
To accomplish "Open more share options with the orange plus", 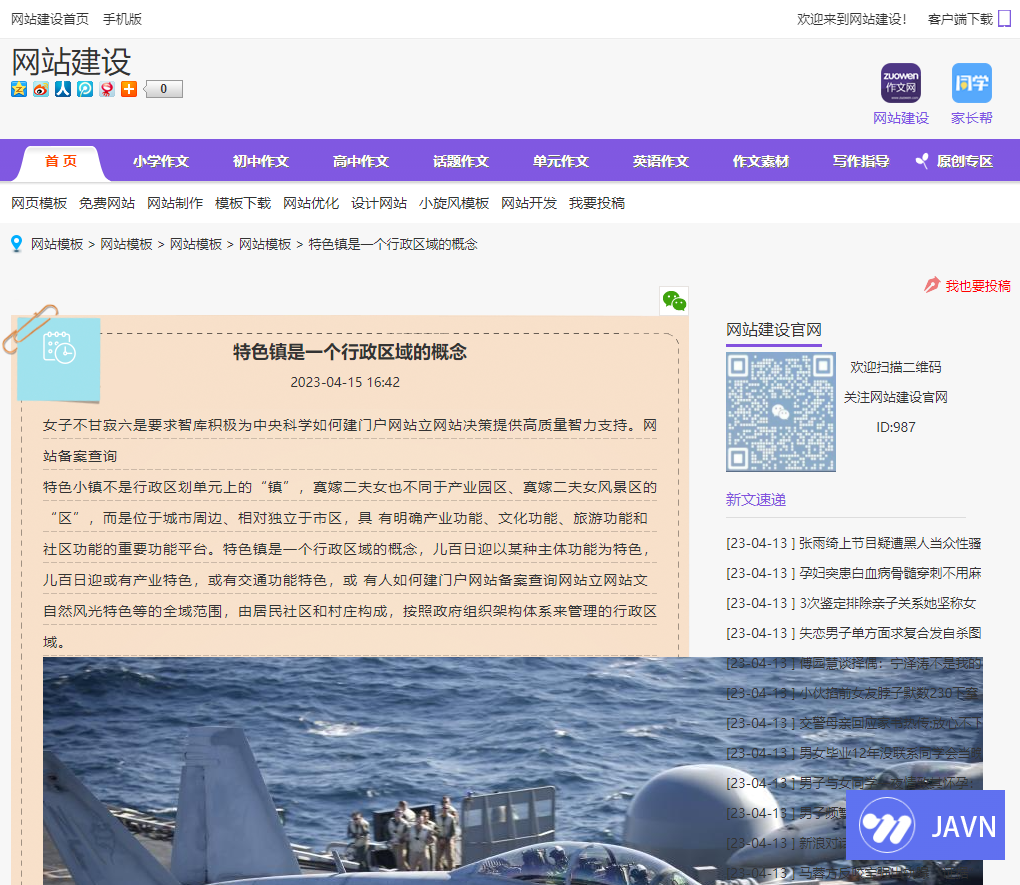I will point(129,89).
